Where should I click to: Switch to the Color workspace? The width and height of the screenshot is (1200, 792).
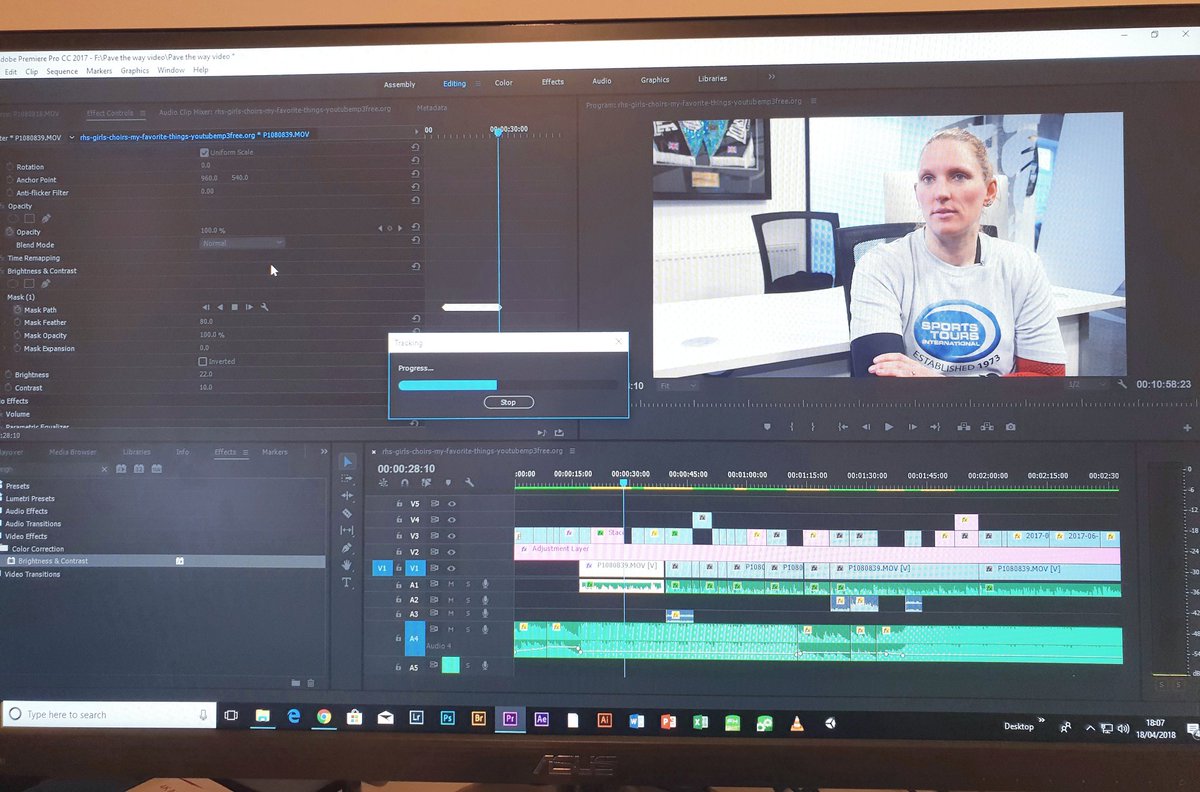(504, 82)
